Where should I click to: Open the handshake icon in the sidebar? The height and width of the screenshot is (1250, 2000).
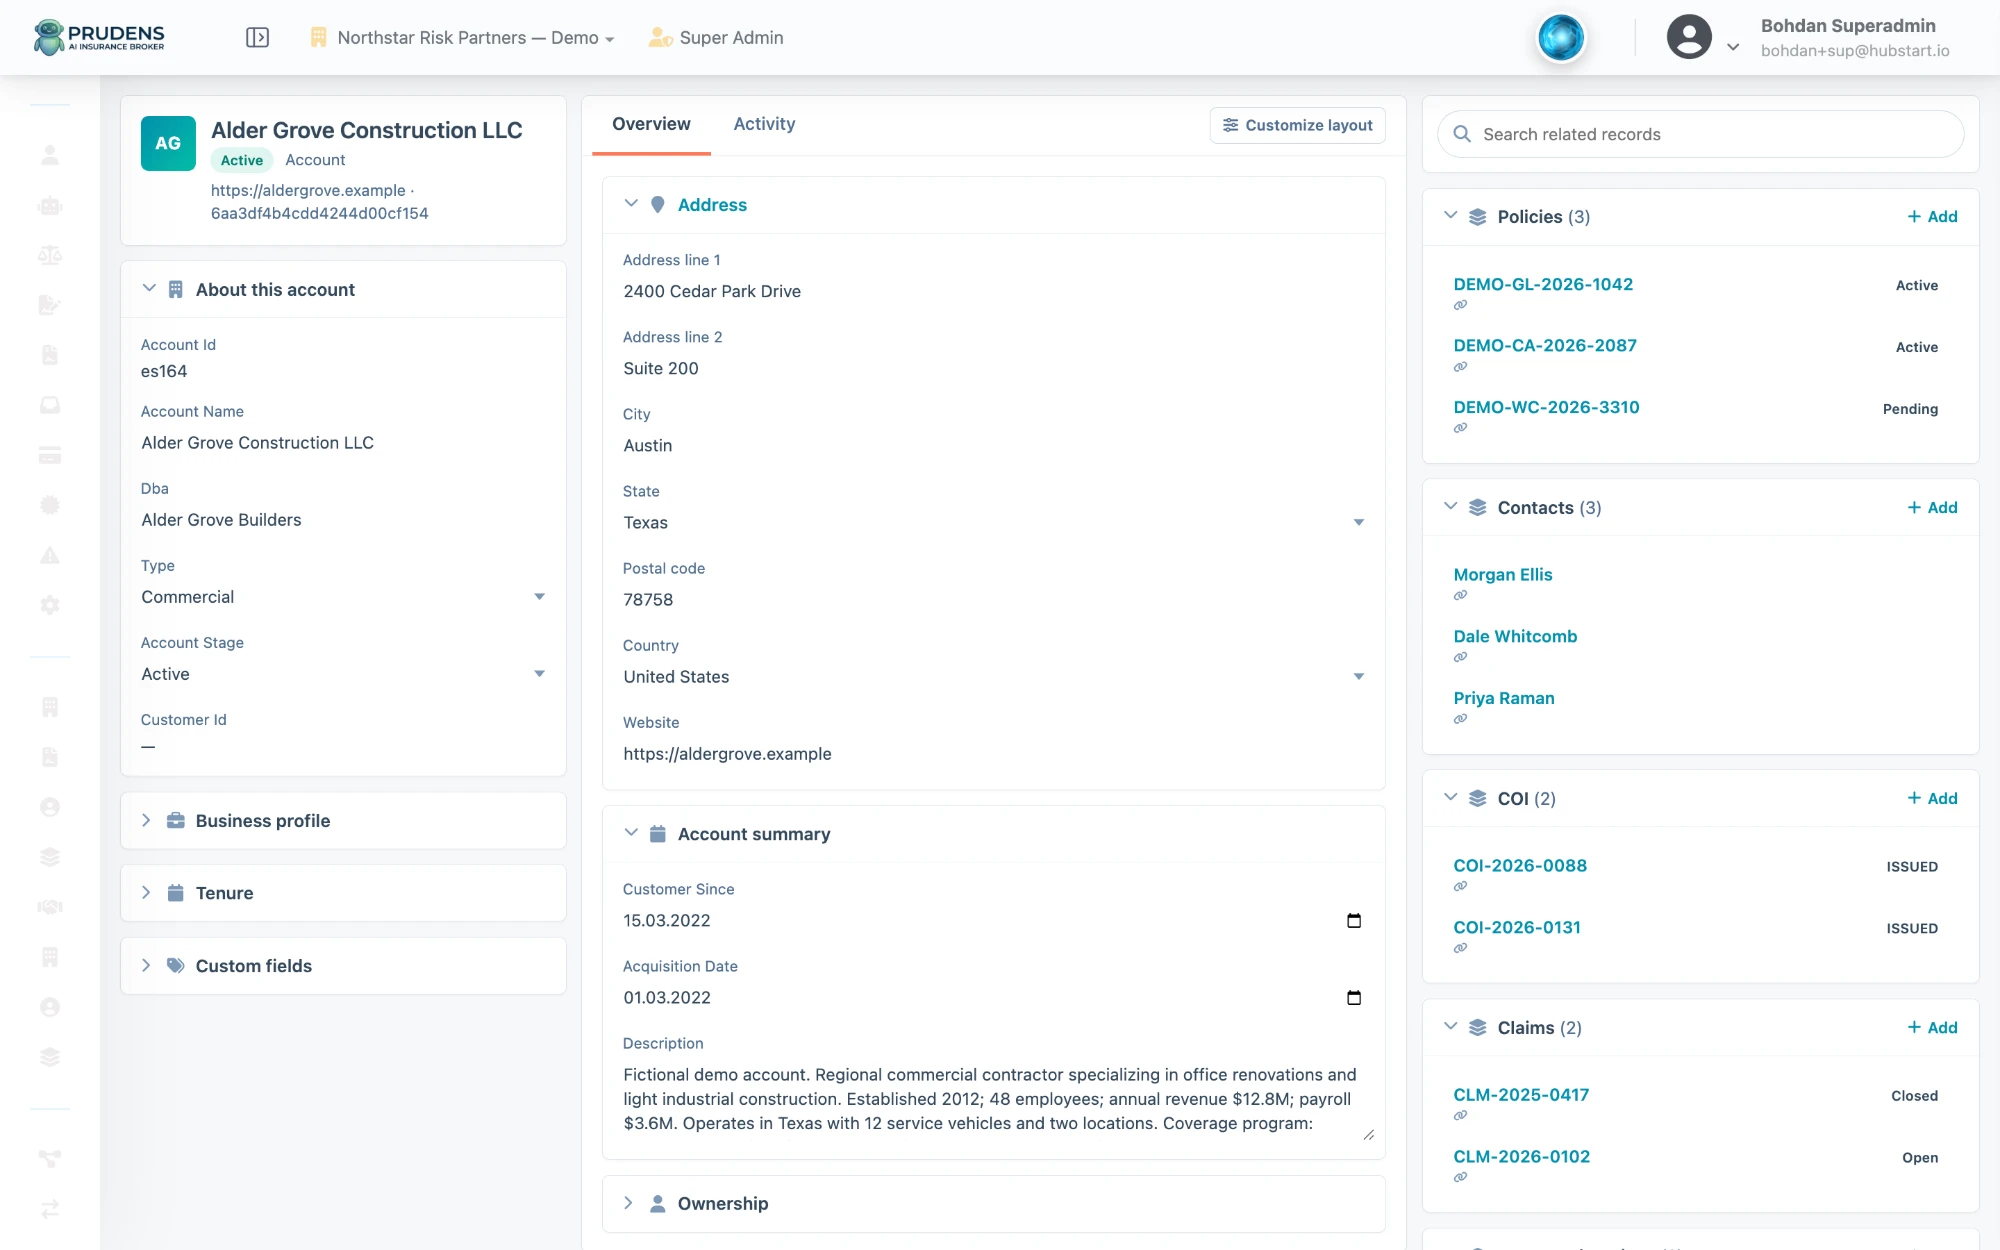pos(49,907)
